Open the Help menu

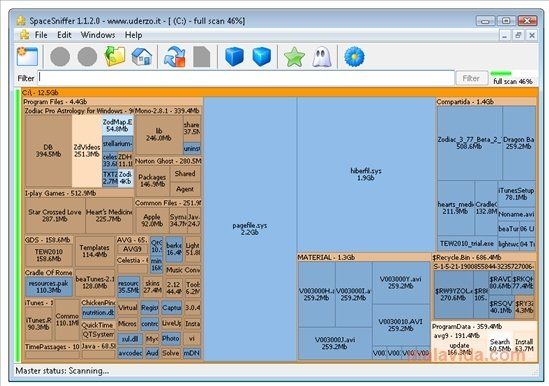133,35
